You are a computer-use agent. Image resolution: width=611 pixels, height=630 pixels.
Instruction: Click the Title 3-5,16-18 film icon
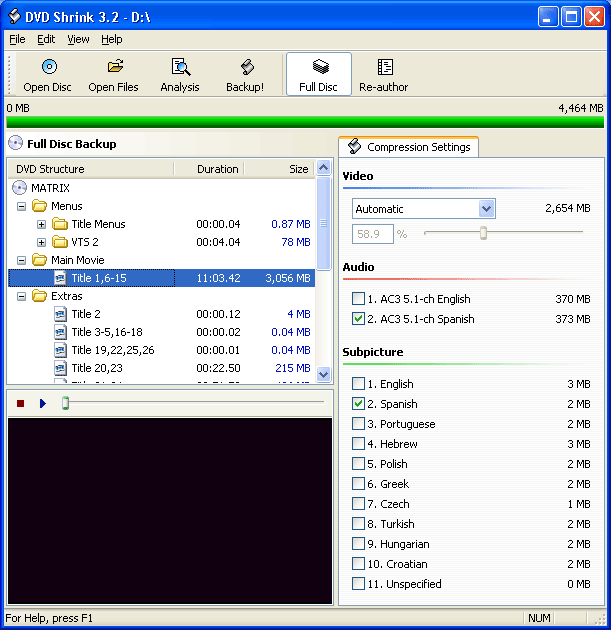click(x=60, y=332)
